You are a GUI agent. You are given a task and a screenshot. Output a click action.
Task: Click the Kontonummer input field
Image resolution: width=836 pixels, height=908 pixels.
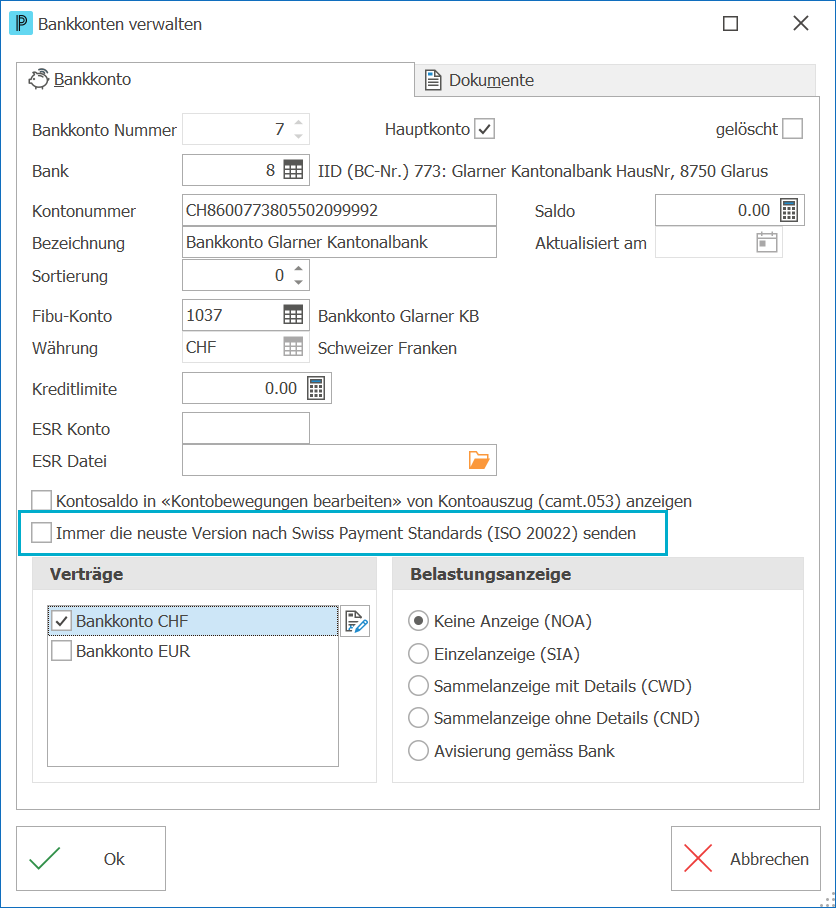339,210
